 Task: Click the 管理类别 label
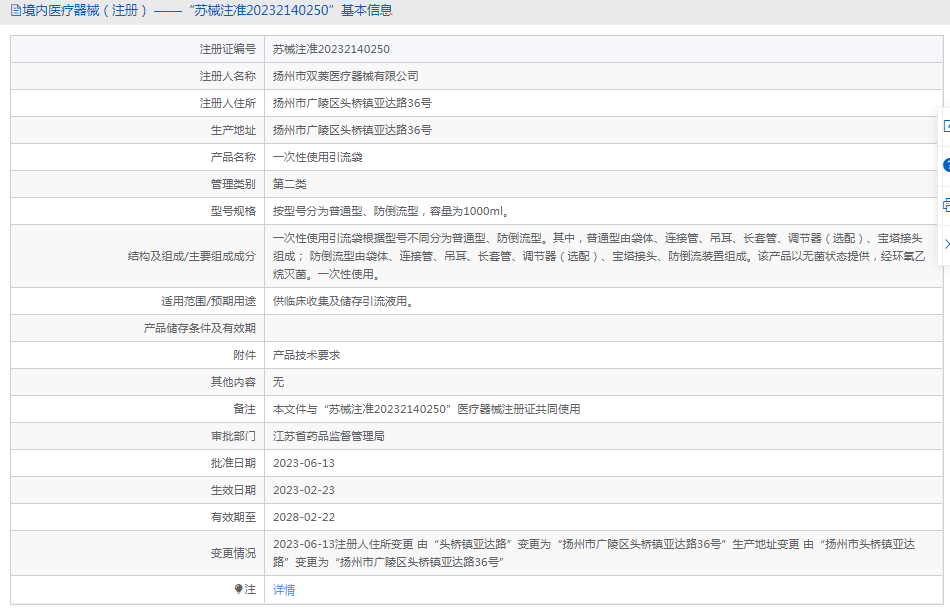click(233, 184)
